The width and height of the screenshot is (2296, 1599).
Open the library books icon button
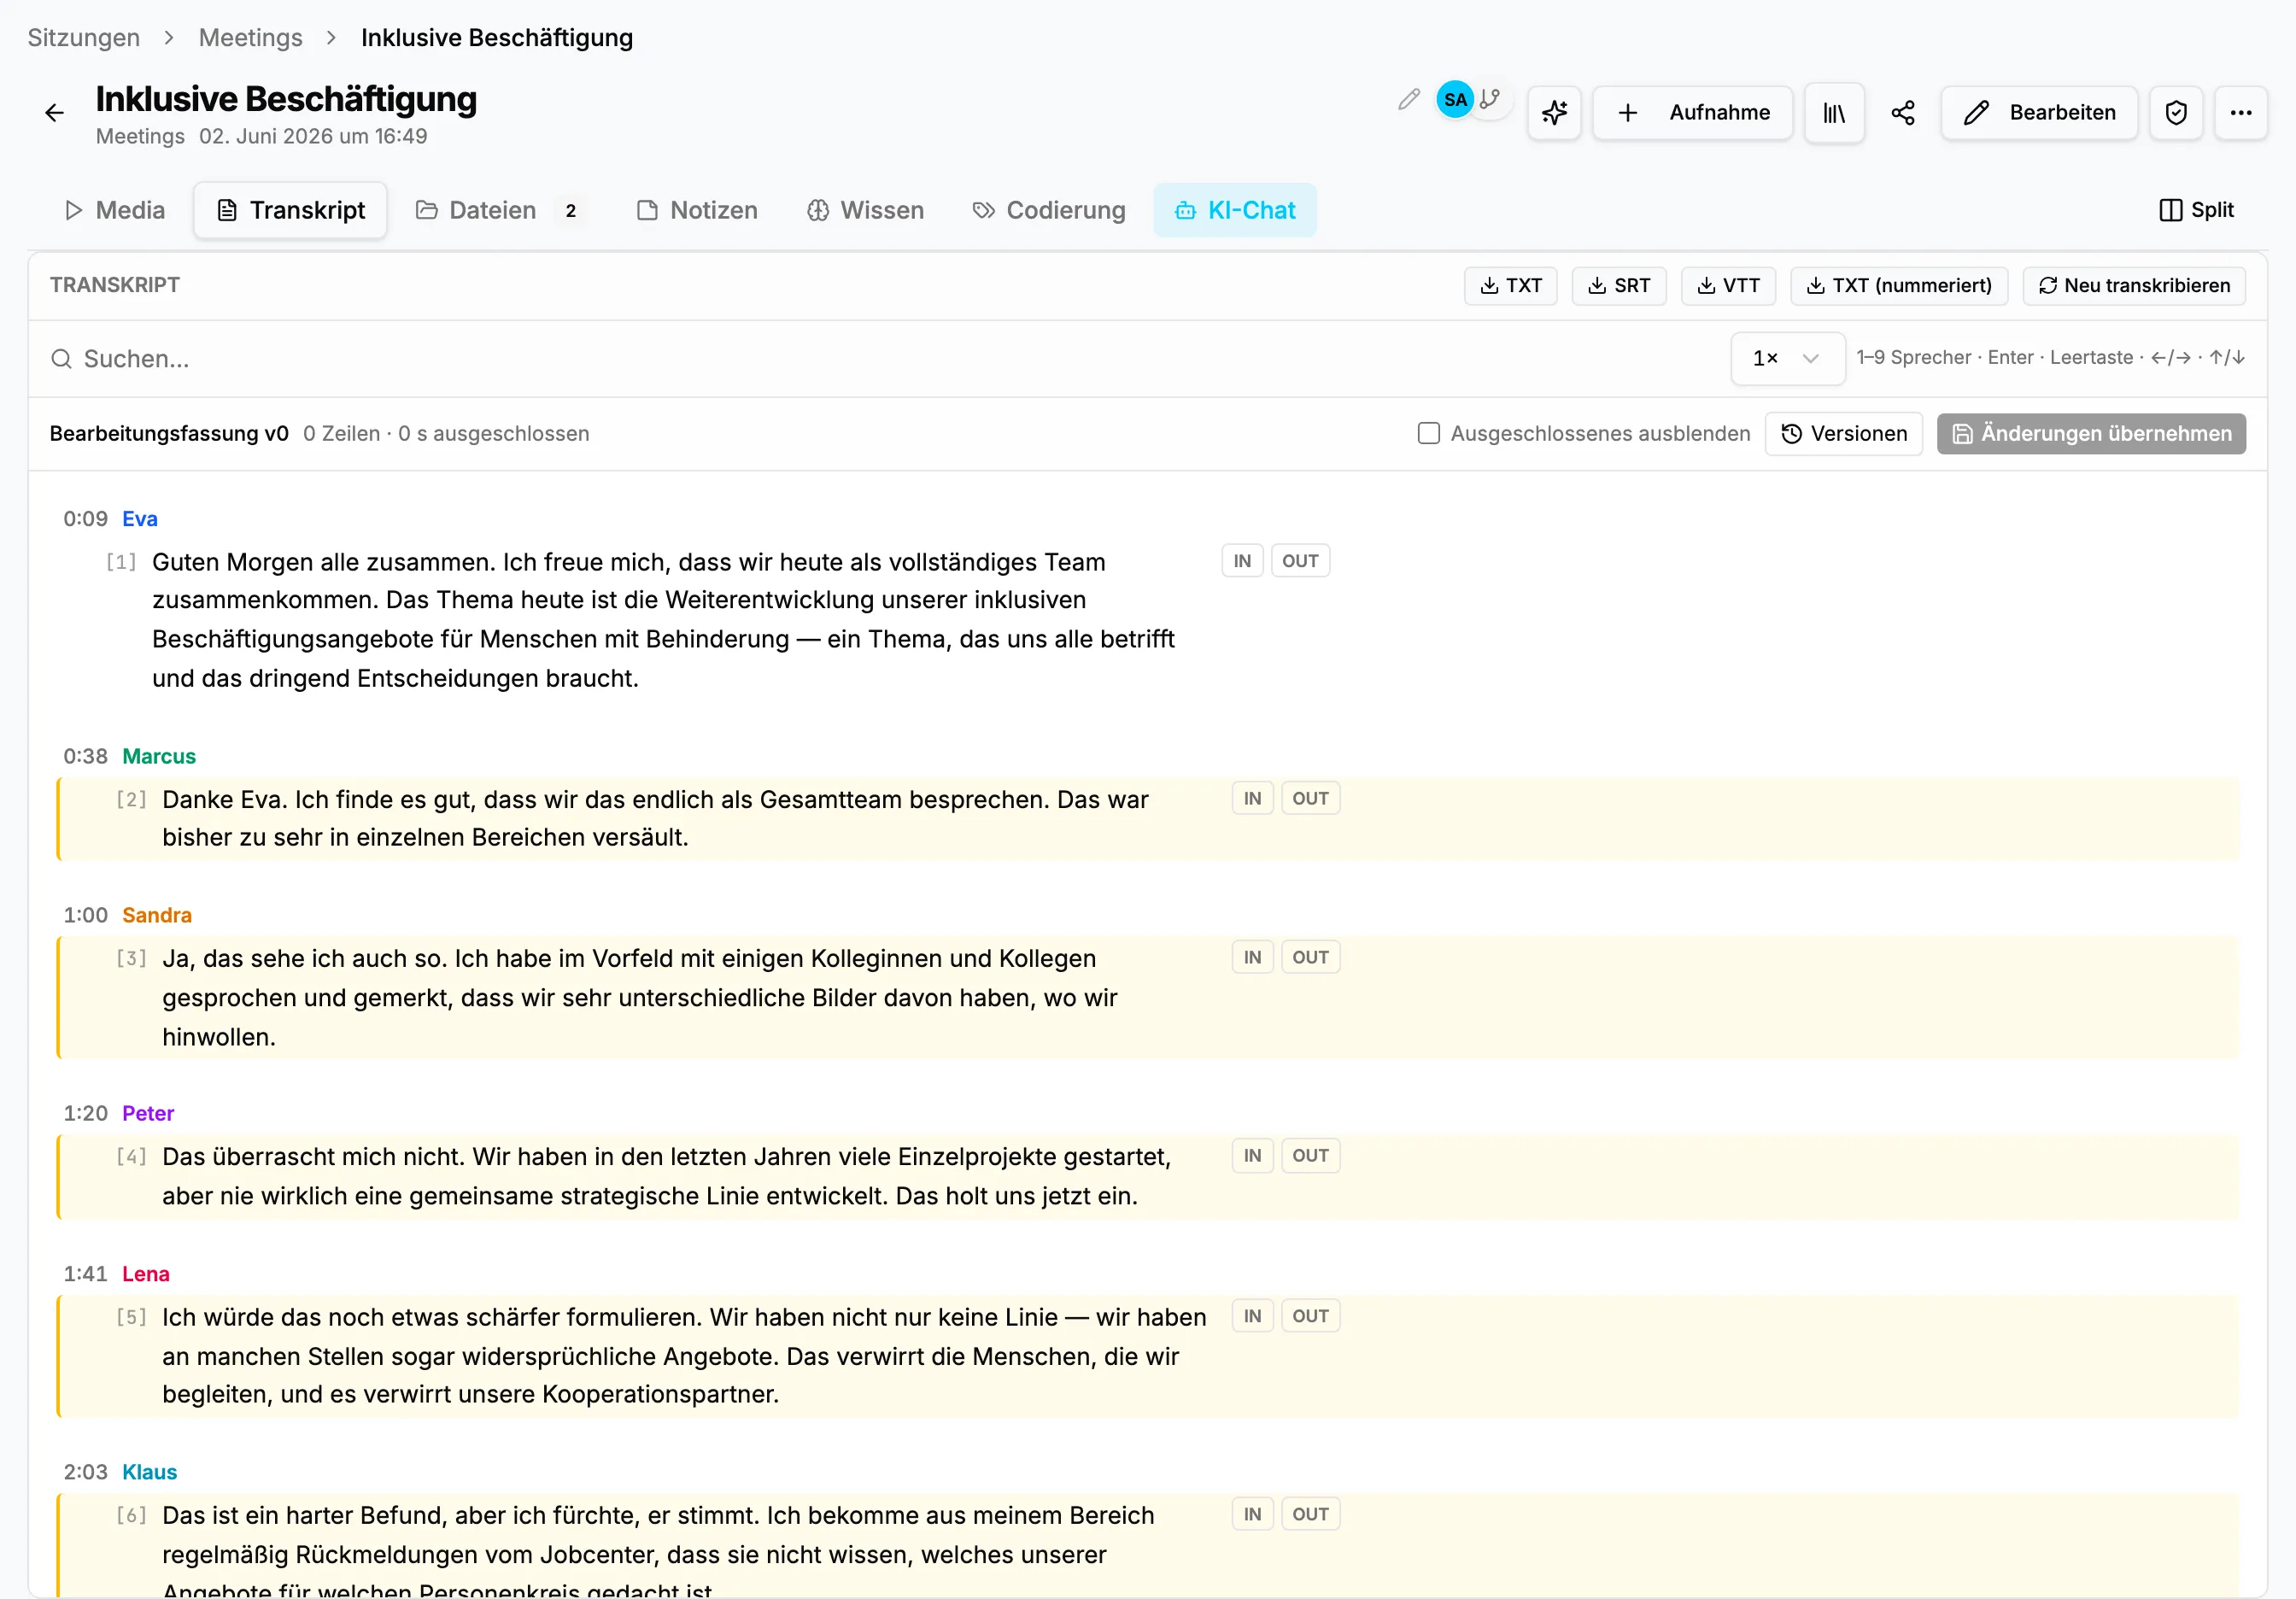coord(1834,113)
